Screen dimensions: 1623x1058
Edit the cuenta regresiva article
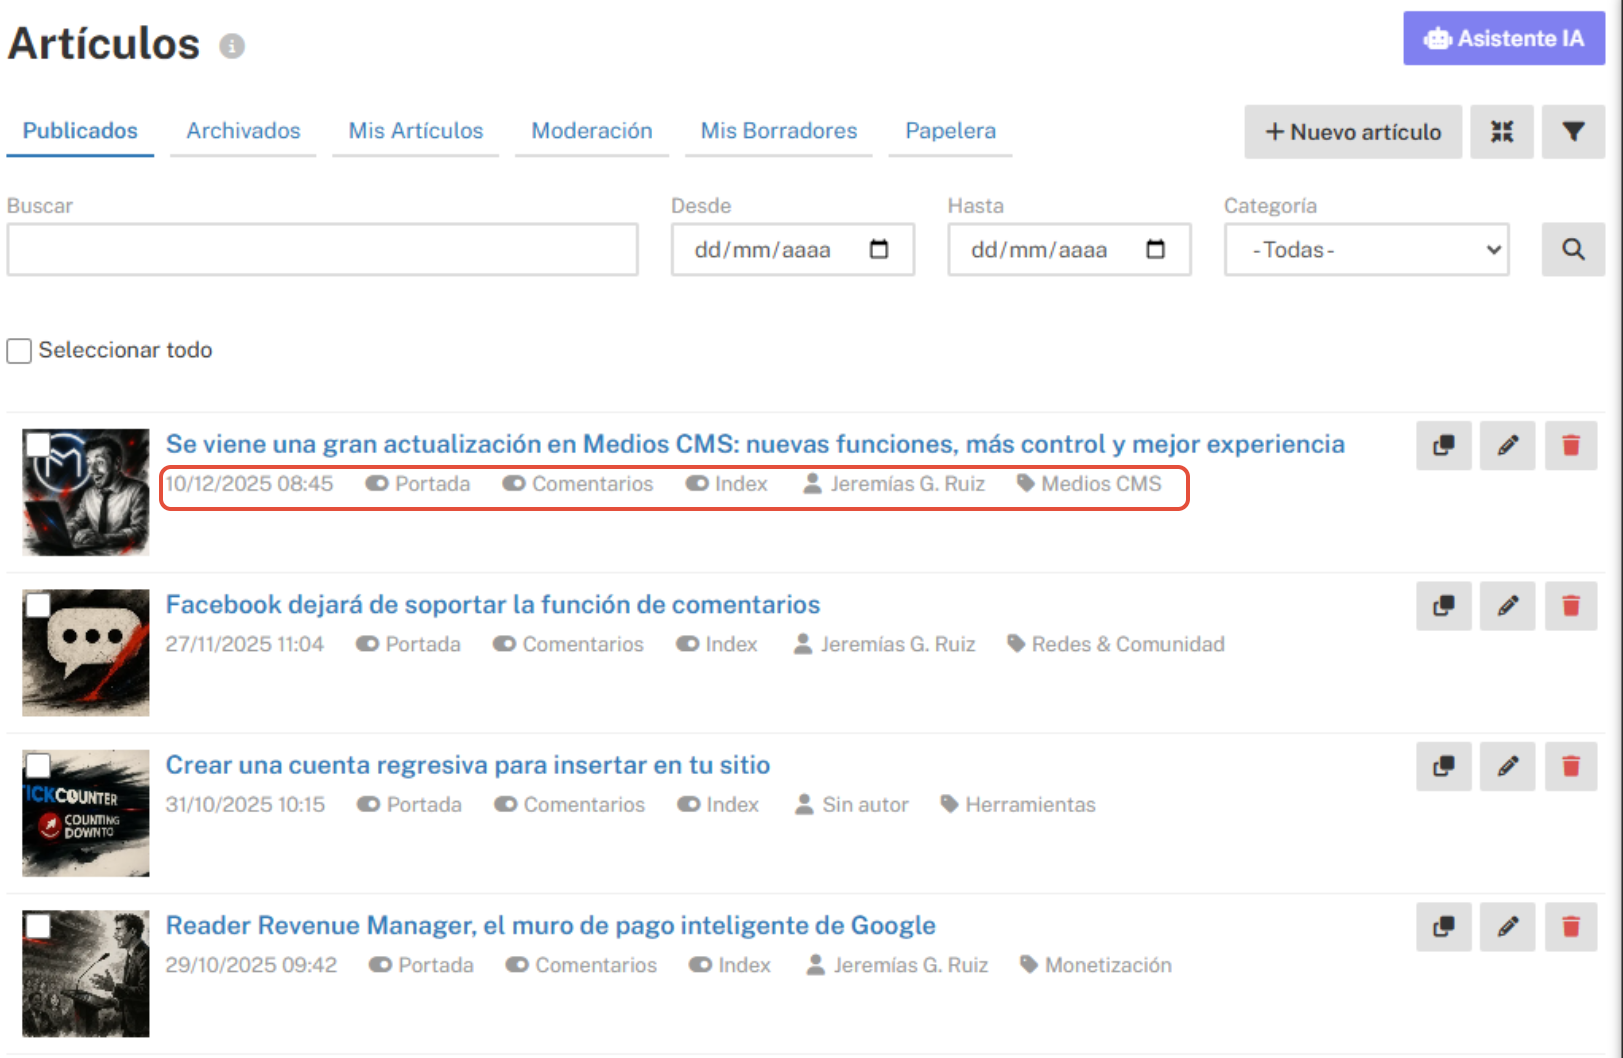(1508, 766)
